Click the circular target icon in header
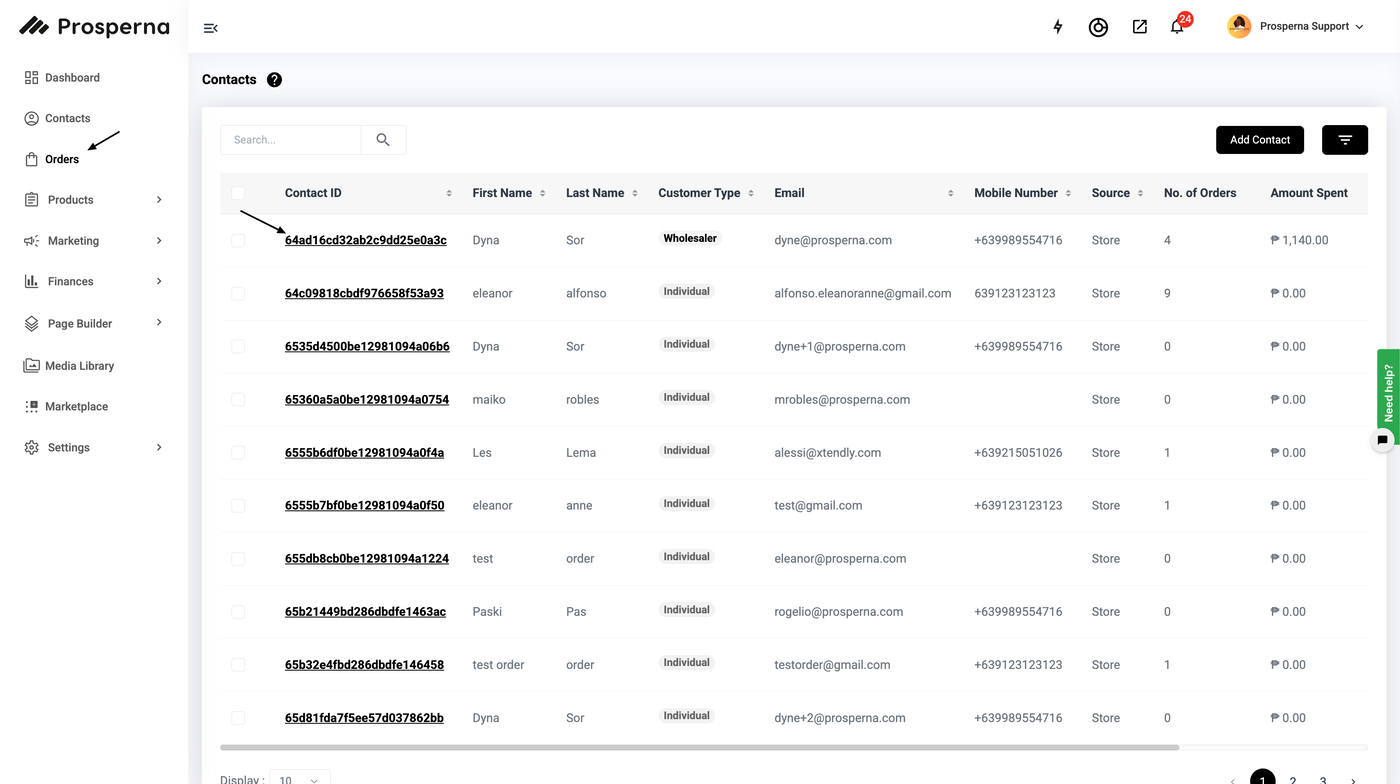The image size is (1400, 784). coord(1098,28)
